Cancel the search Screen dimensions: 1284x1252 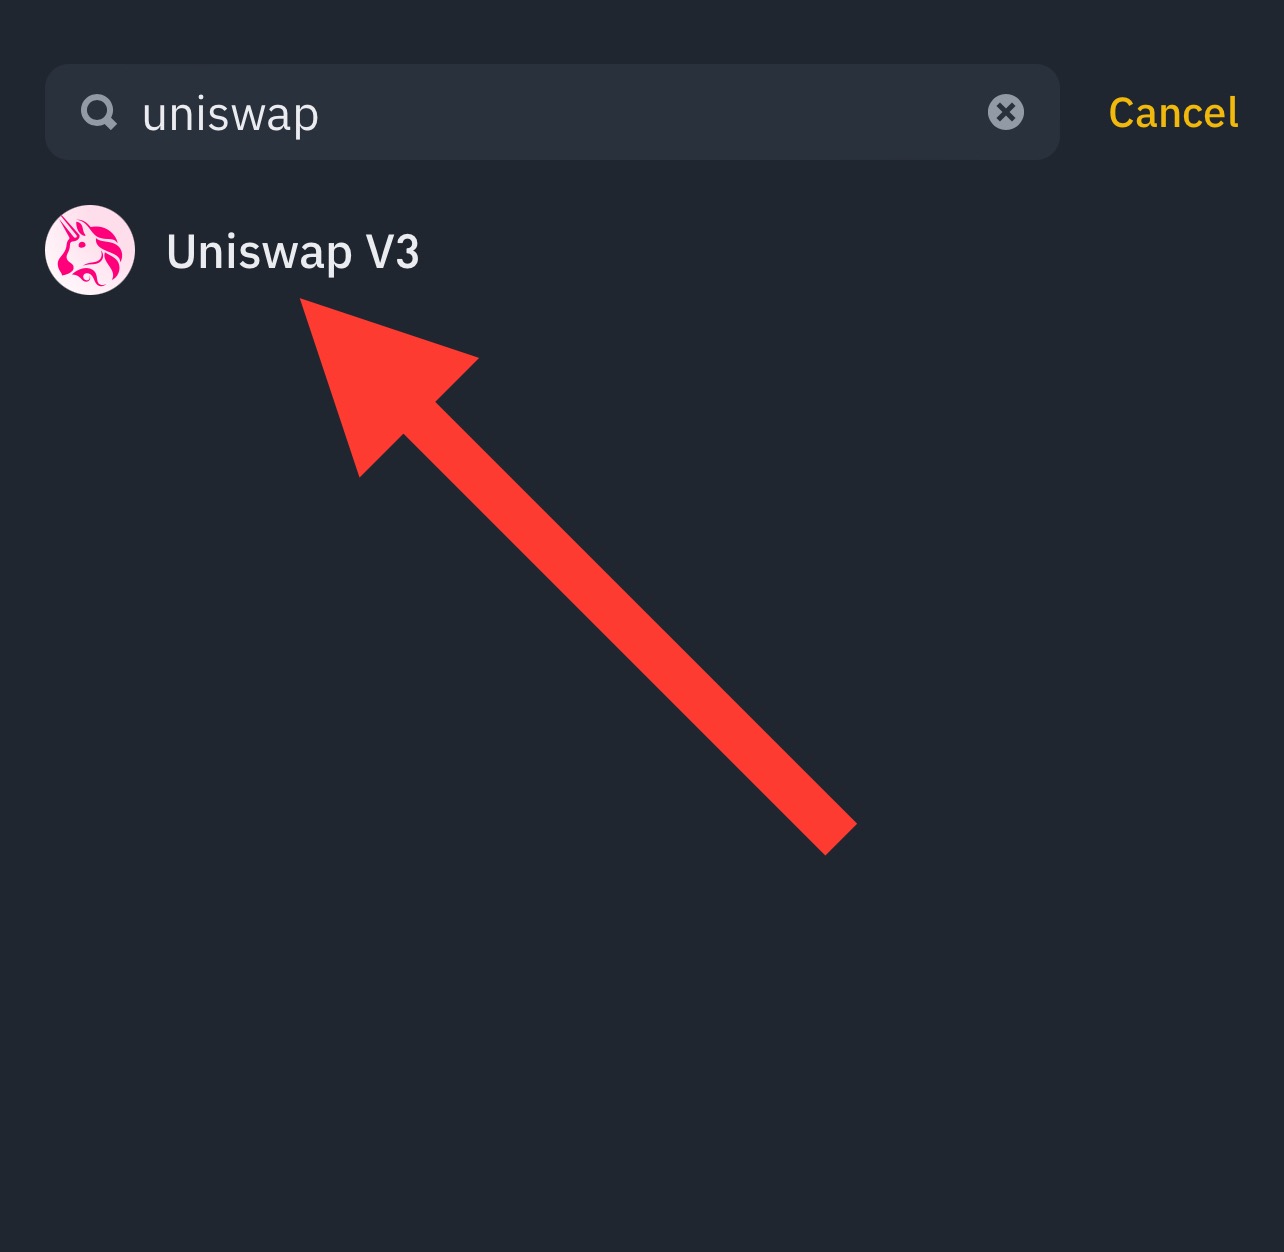[1173, 113]
